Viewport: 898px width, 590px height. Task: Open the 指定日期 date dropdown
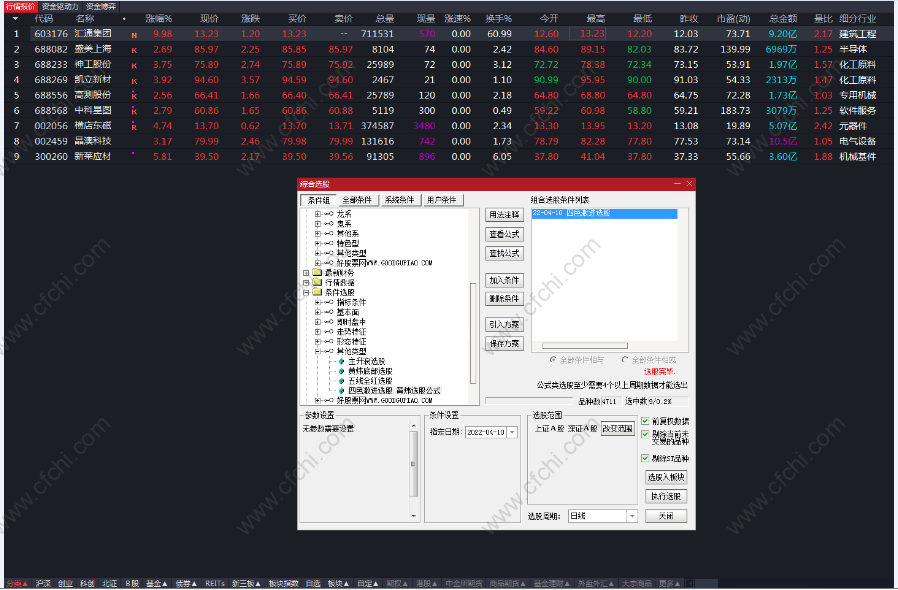coord(513,432)
